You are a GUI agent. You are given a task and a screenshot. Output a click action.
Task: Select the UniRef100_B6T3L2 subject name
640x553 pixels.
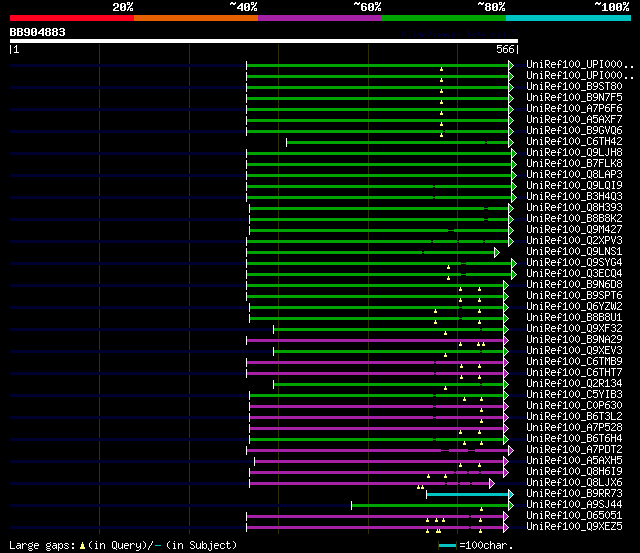pos(574,417)
